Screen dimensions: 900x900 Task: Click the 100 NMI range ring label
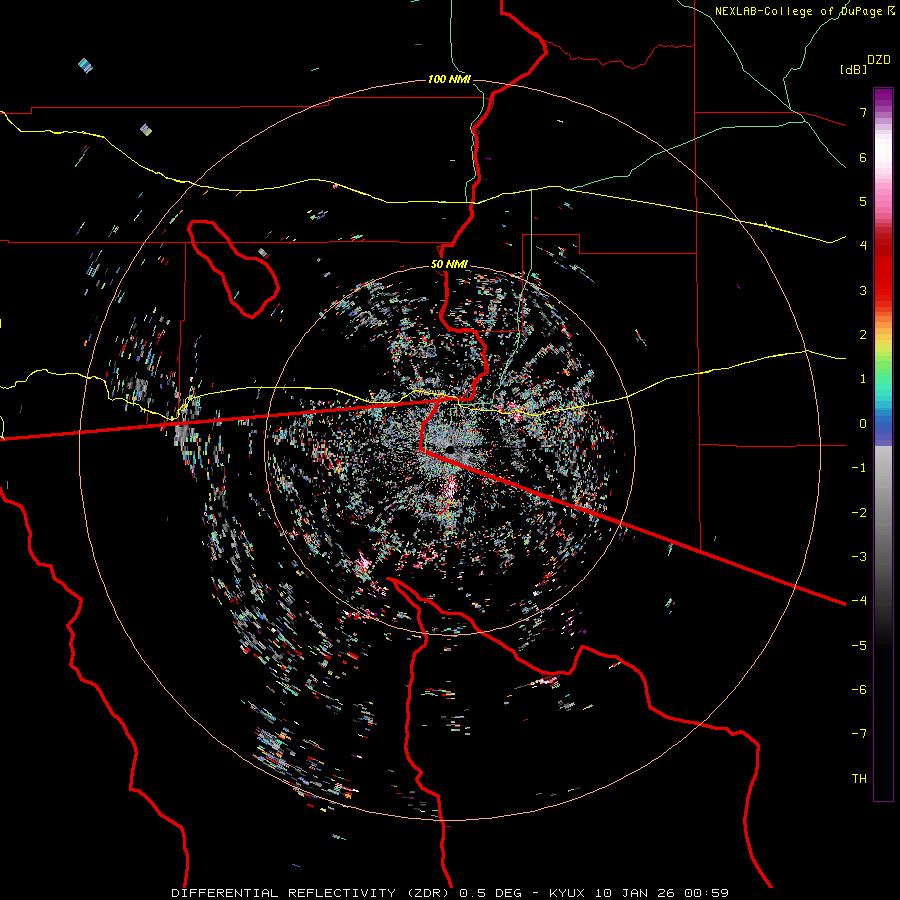click(449, 79)
